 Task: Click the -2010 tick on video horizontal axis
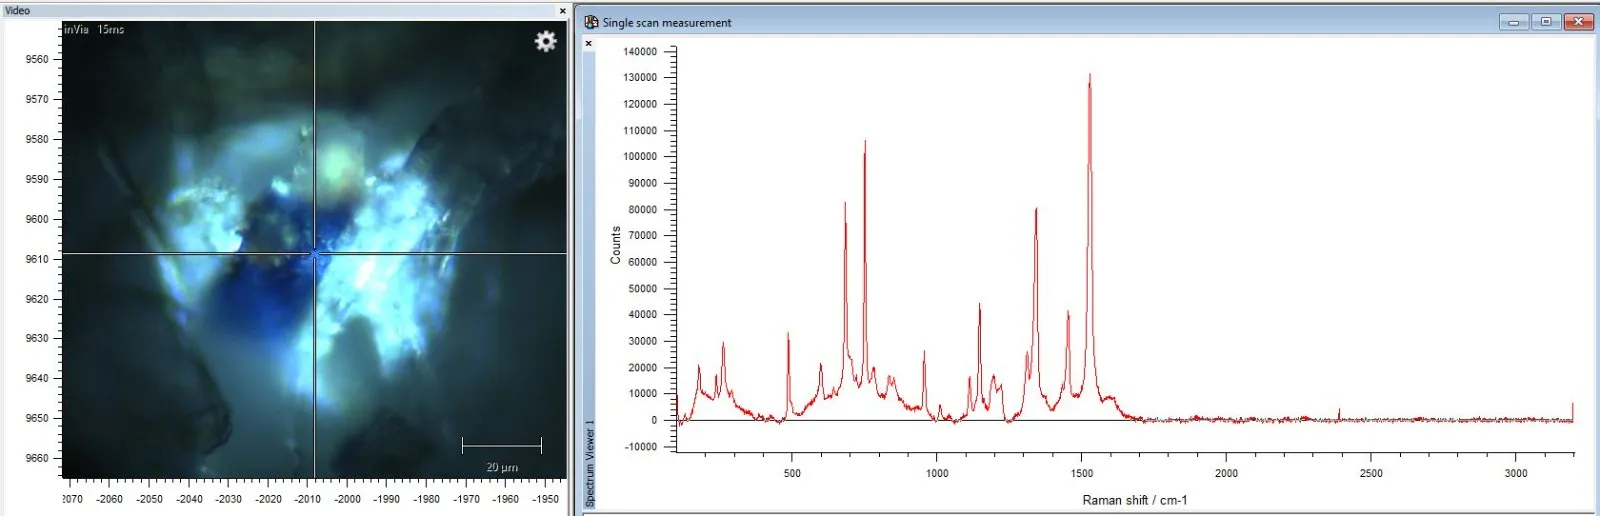pyautogui.click(x=308, y=499)
